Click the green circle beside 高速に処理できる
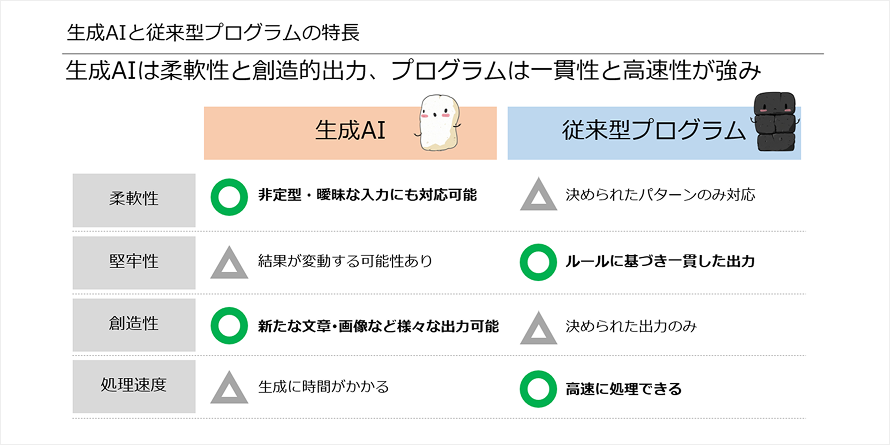 pyautogui.click(x=539, y=387)
